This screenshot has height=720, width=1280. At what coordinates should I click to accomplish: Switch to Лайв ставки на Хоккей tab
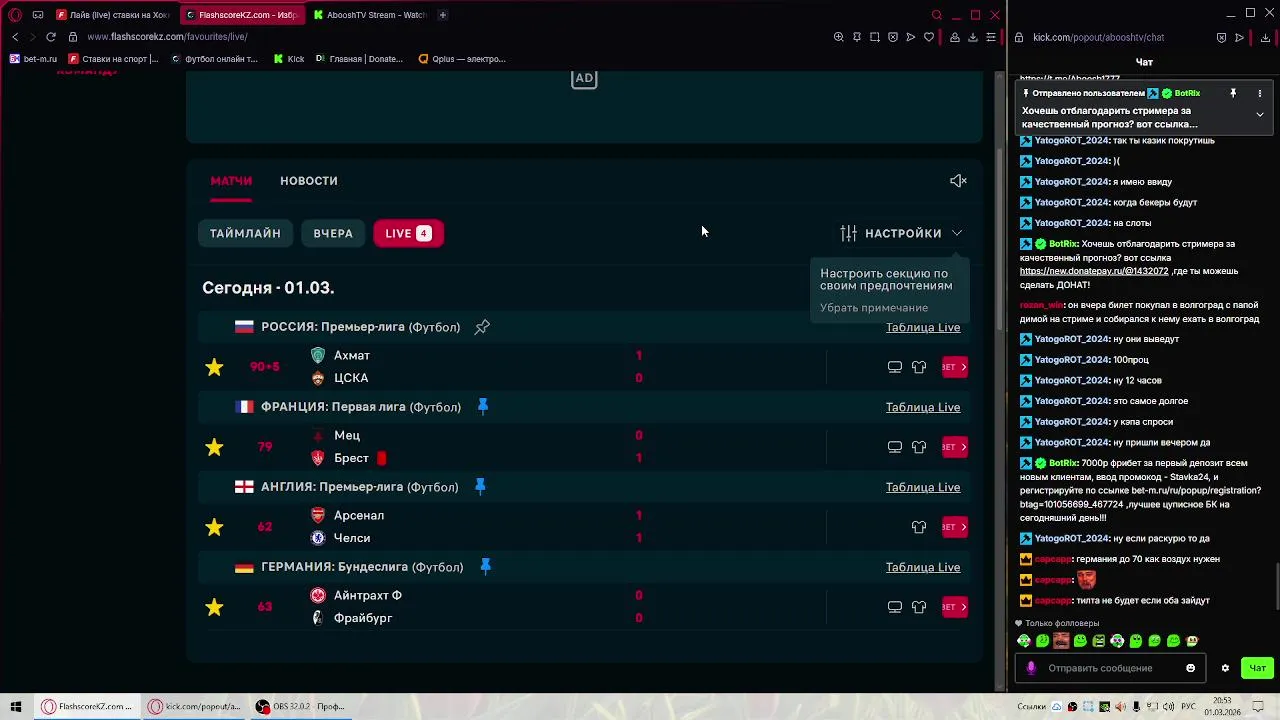coord(113,15)
